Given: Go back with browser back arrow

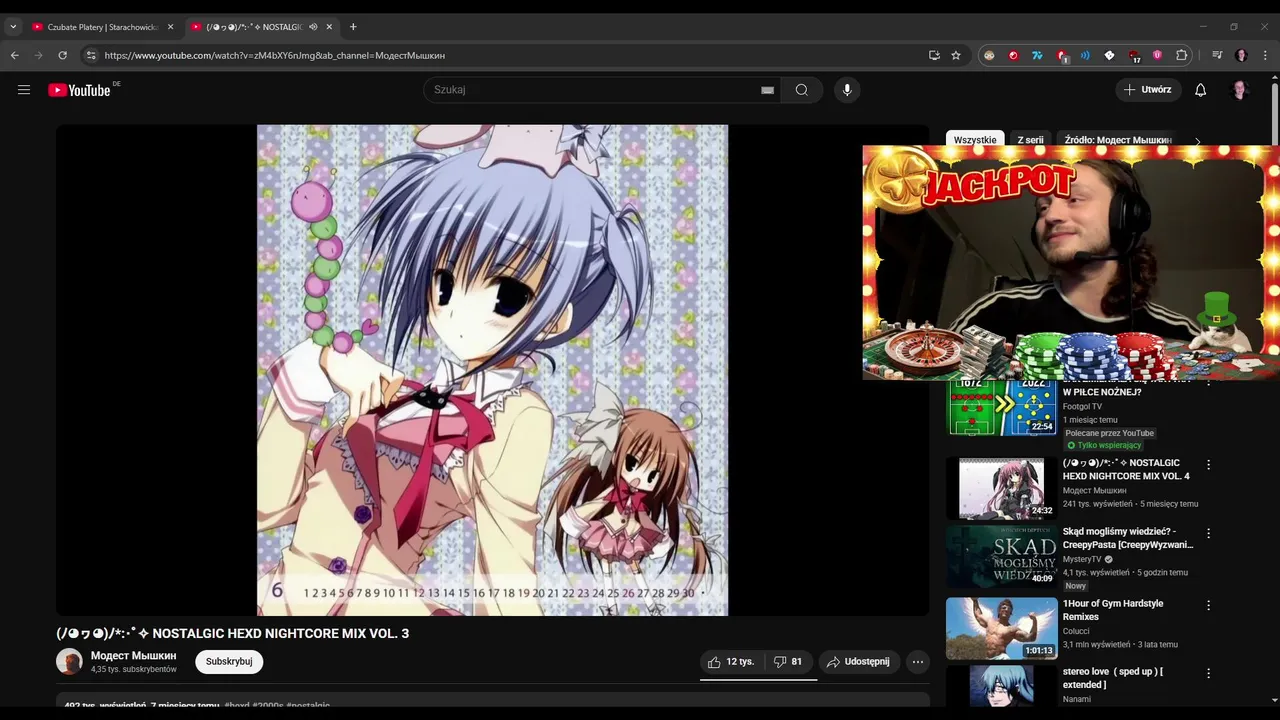Looking at the screenshot, I should coord(15,55).
